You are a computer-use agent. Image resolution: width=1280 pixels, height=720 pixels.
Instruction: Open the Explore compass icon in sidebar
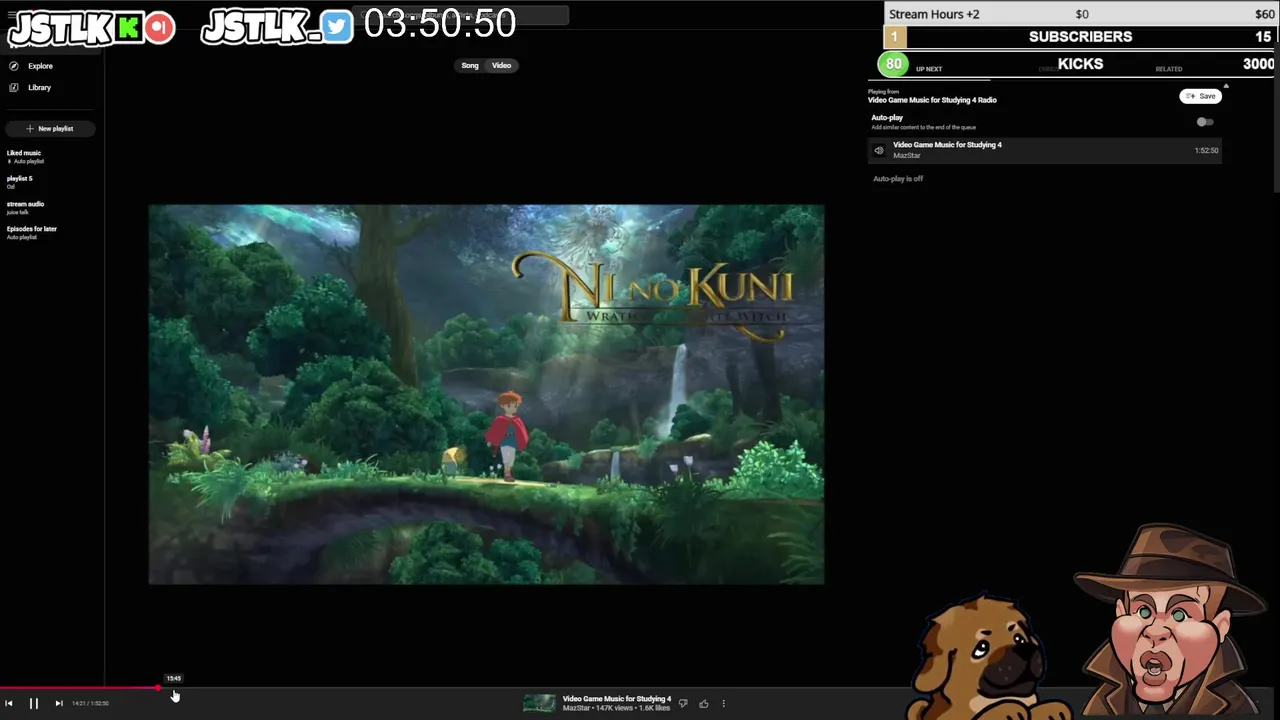coord(14,66)
